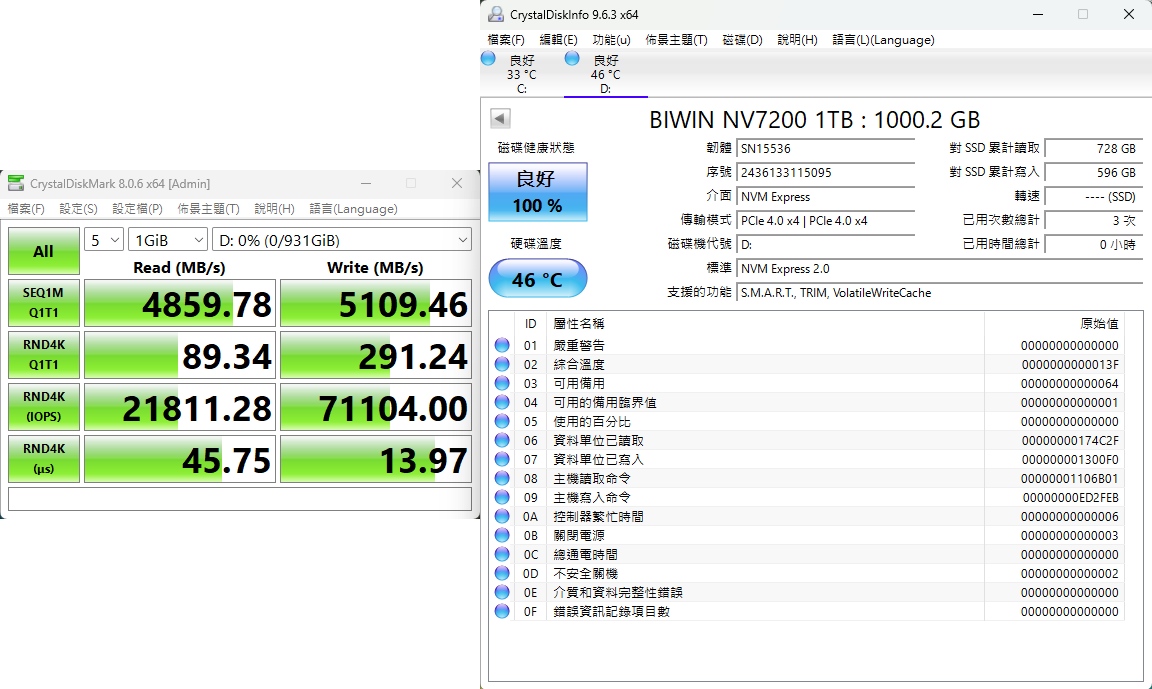This screenshot has width=1152, height=689.
Task: Click the CrystalDiskMark title bar app icon
Action: coord(15,183)
